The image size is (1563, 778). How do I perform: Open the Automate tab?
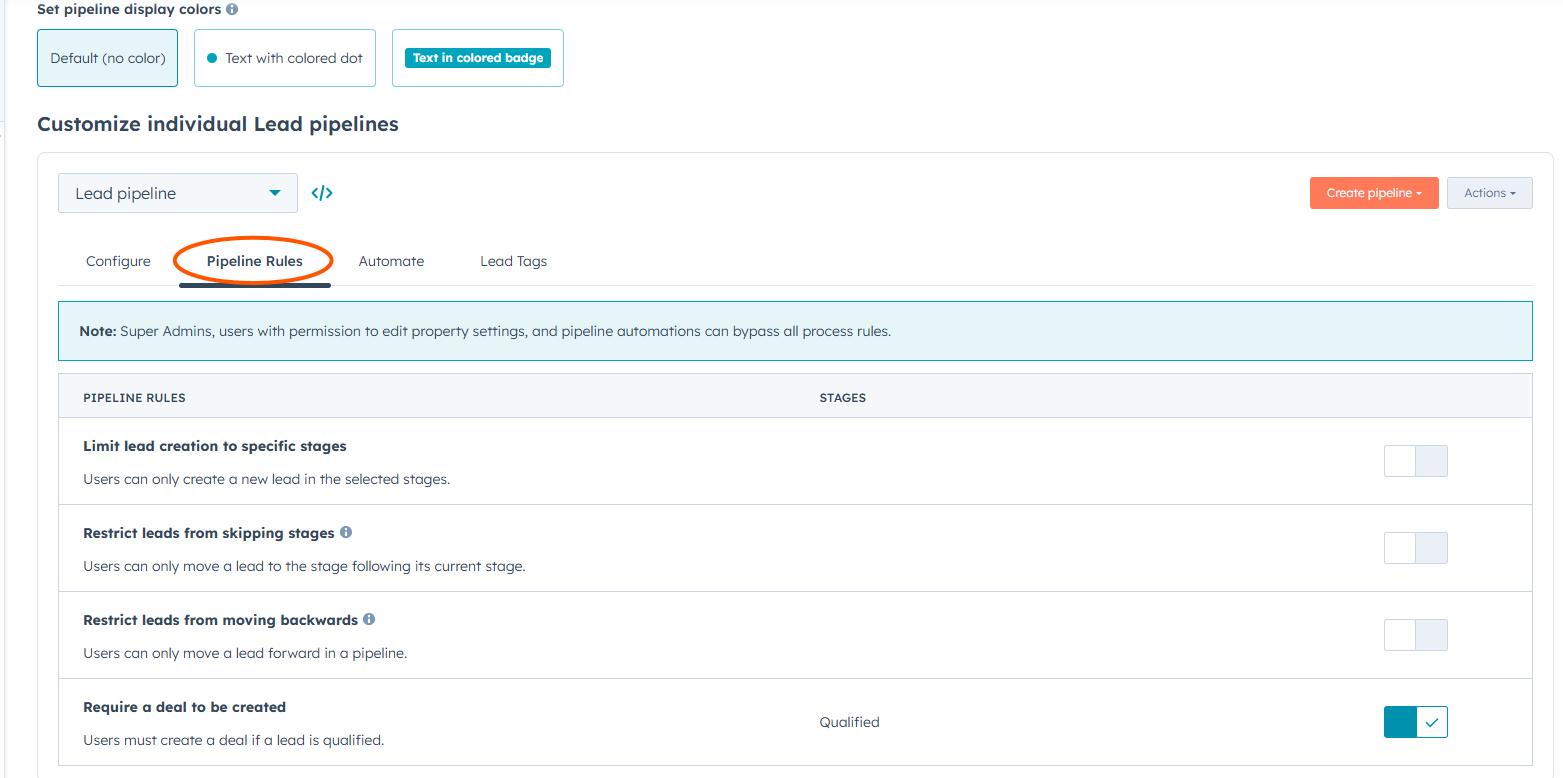point(391,261)
